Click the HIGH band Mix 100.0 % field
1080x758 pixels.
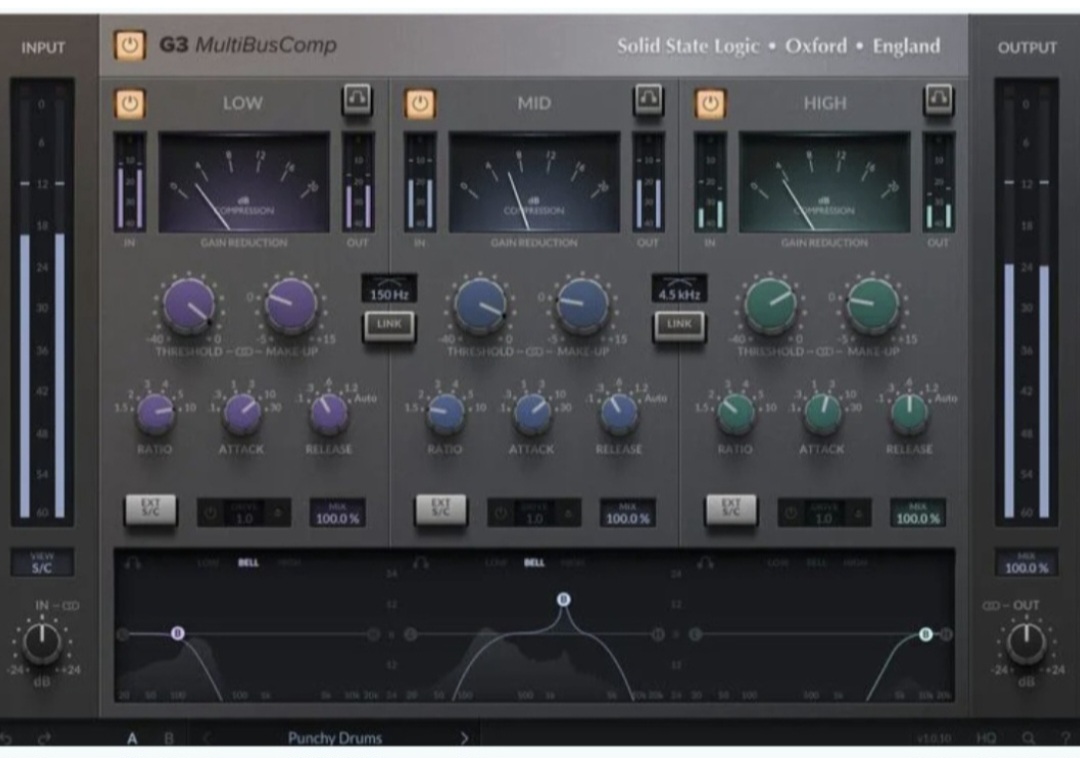(x=917, y=514)
